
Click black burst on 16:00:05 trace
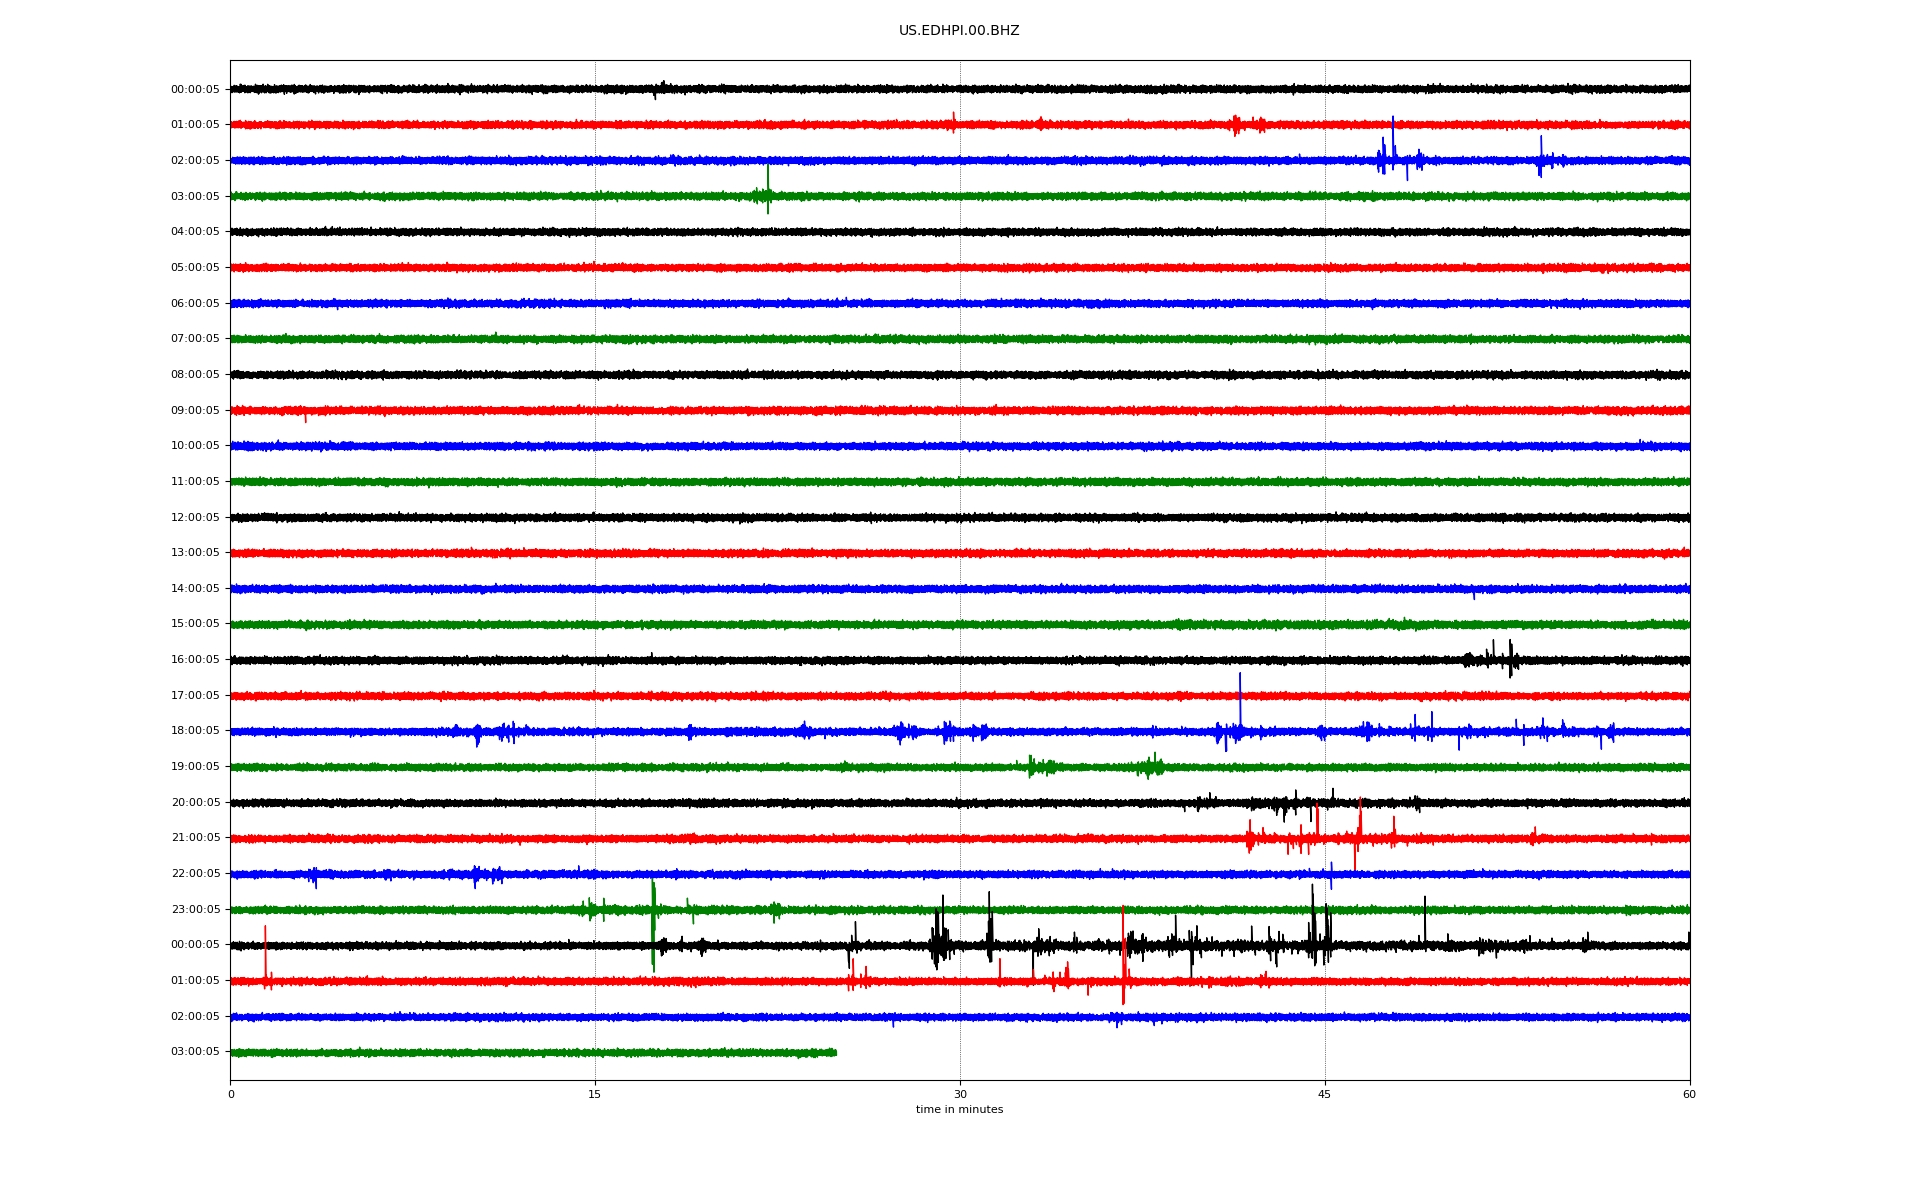pyautogui.click(x=1497, y=658)
